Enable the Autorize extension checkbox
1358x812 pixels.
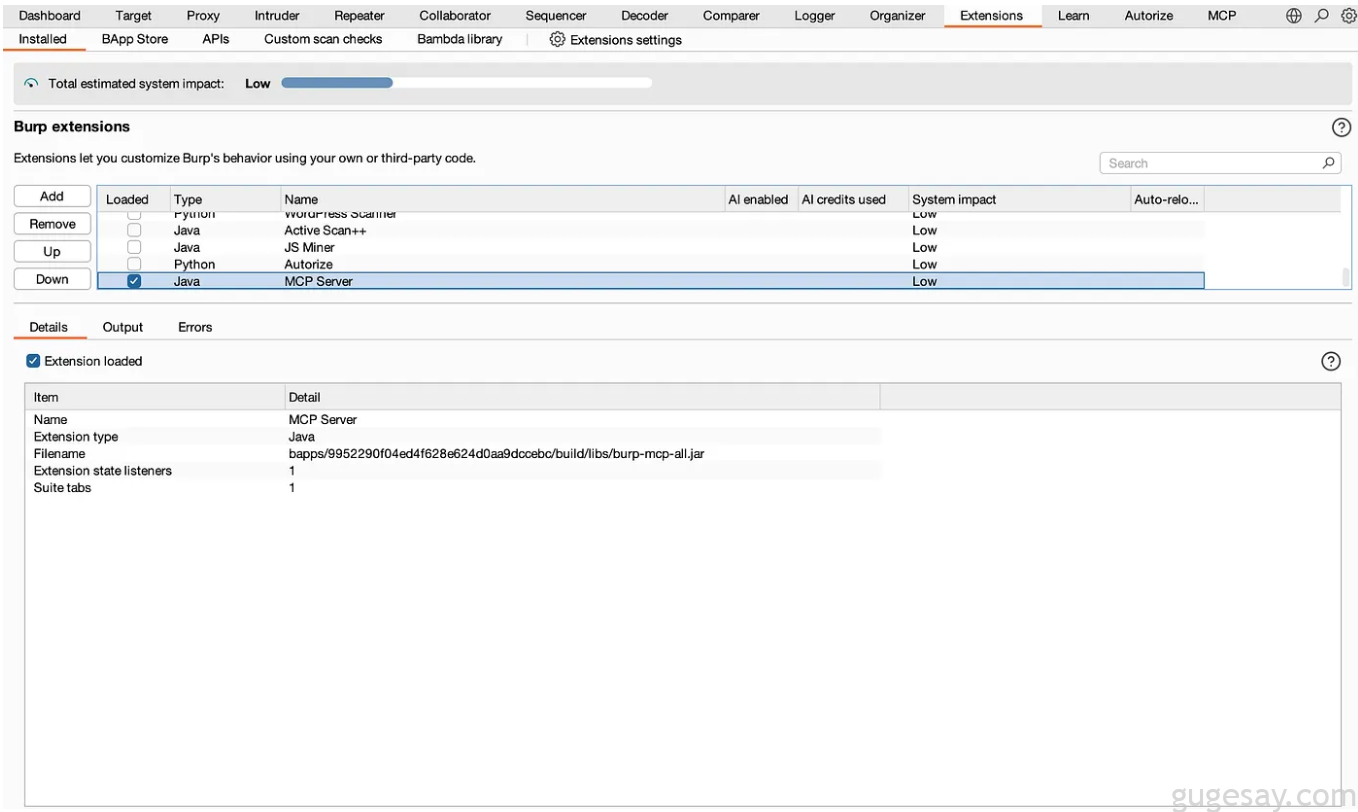pyautogui.click(x=134, y=264)
